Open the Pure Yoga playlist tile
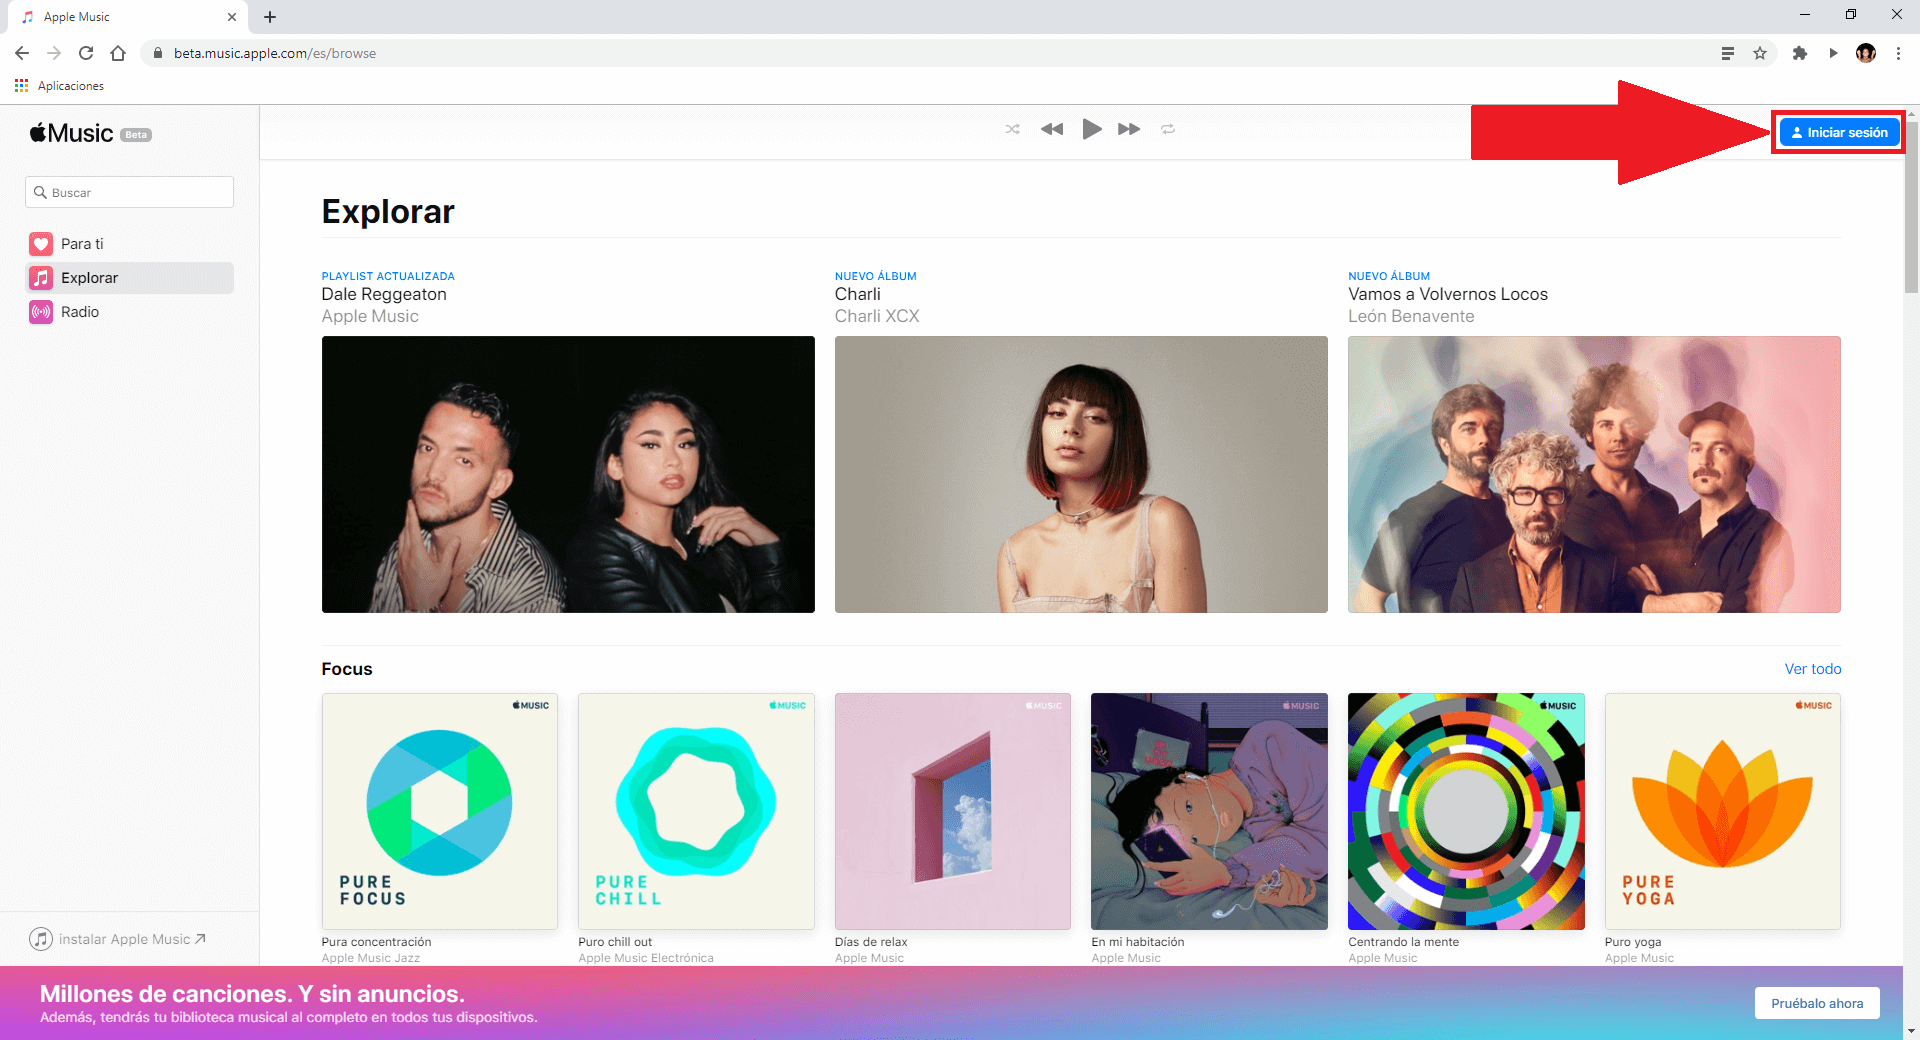The width and height of the screenshot is (1920, 1040). (x=1723, y=811)
